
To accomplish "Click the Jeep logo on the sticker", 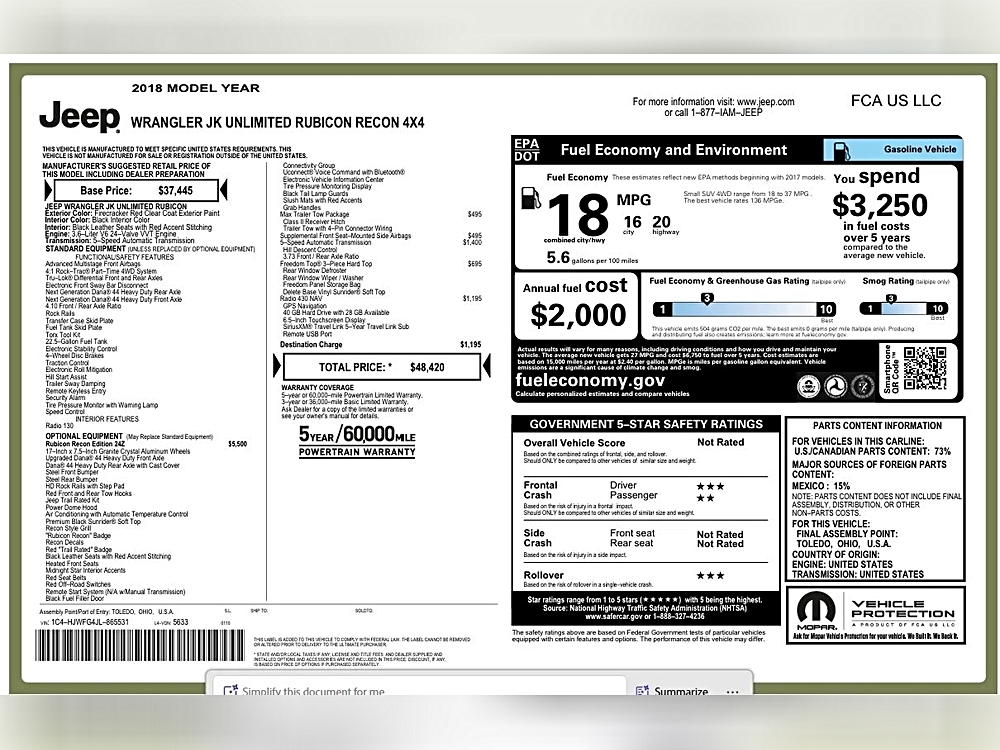I will pyautogui.click(x=80, y=118).
